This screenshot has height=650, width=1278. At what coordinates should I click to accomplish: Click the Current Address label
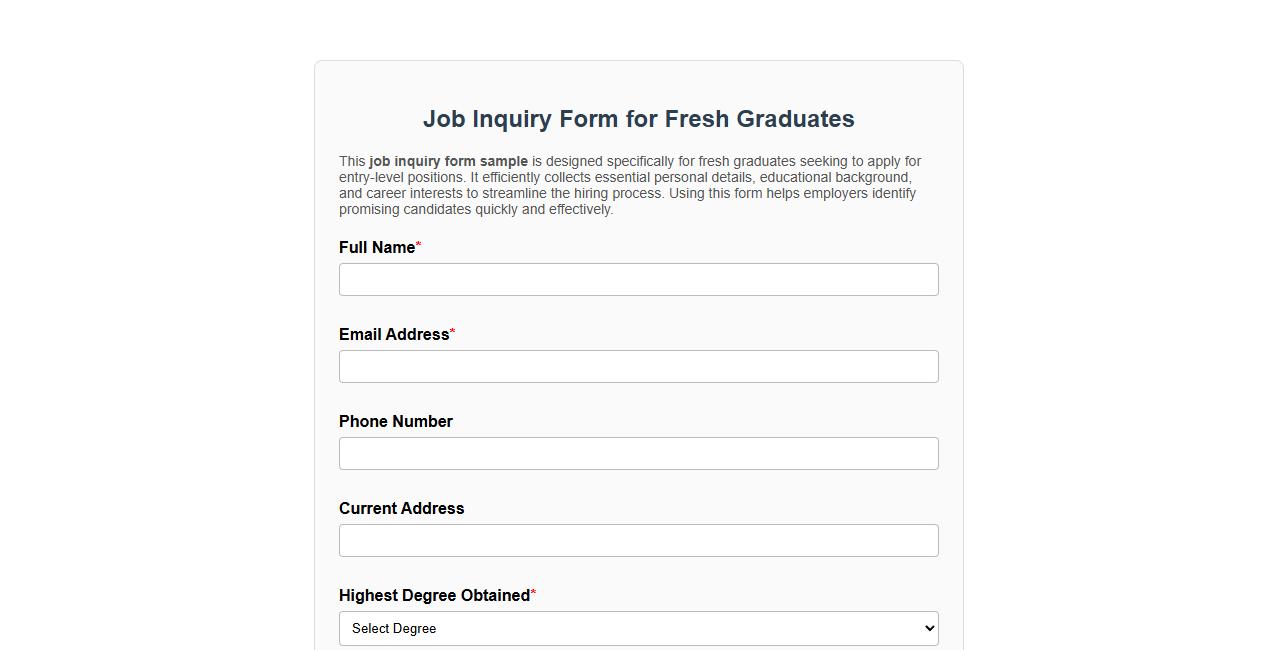[x=401, y=508]
